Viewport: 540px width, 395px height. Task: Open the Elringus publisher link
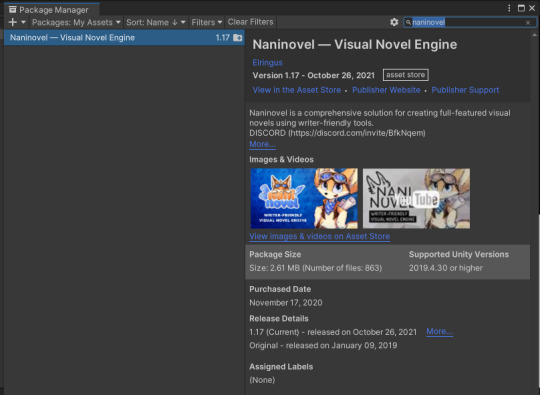click(x=267, y=63)
